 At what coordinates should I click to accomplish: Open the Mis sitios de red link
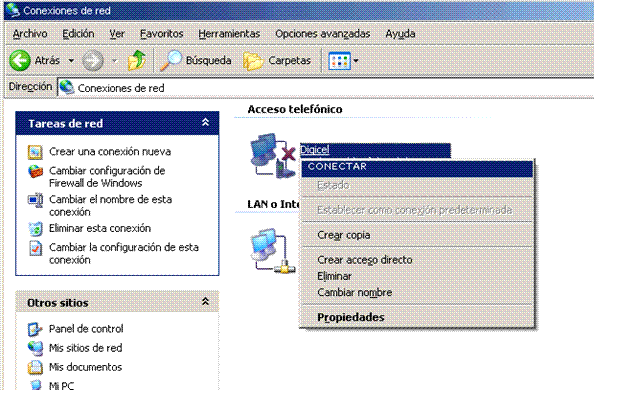coord(85,348)
